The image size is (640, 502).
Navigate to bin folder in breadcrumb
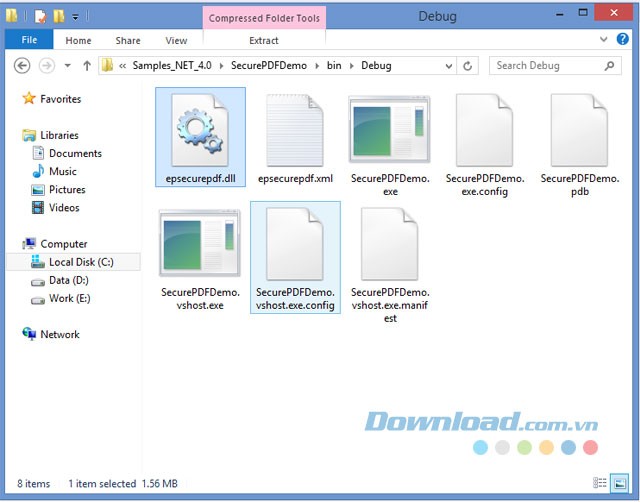(334, 66)
